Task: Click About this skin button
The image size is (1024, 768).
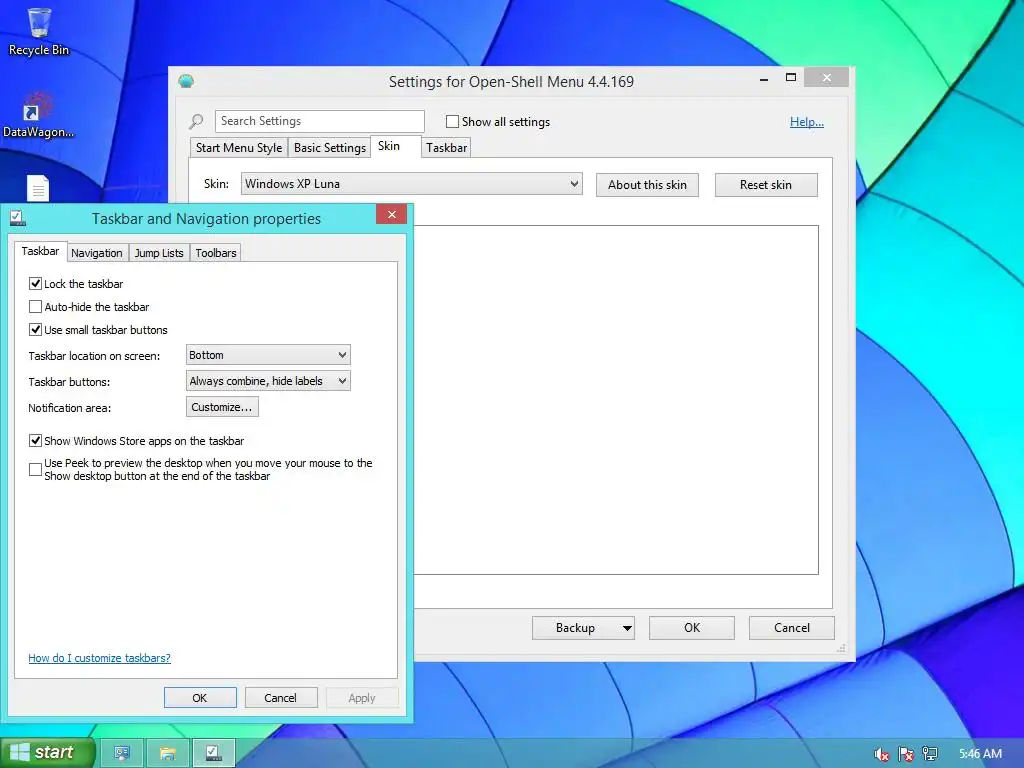Action: click(647, 185)
